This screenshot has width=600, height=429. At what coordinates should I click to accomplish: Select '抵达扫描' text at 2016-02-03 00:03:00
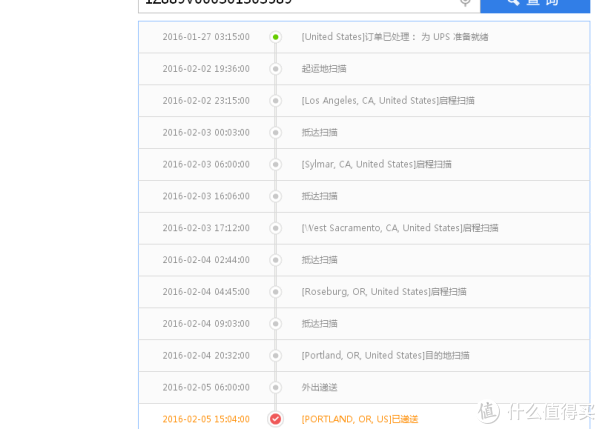pyautogui.click(x=319, y=133)
